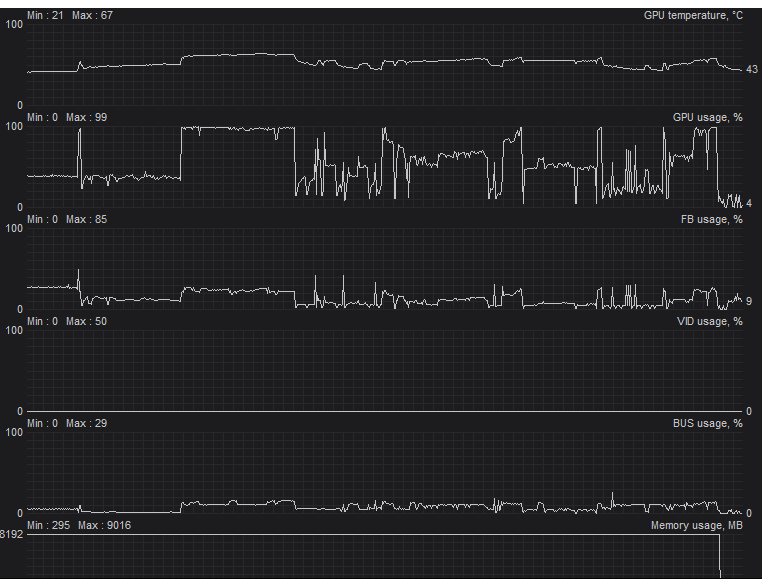Click inside the GPU usage graph plot
Image resolution: width=762 pixels, height=579 pixels.
[x=384, y=167]
